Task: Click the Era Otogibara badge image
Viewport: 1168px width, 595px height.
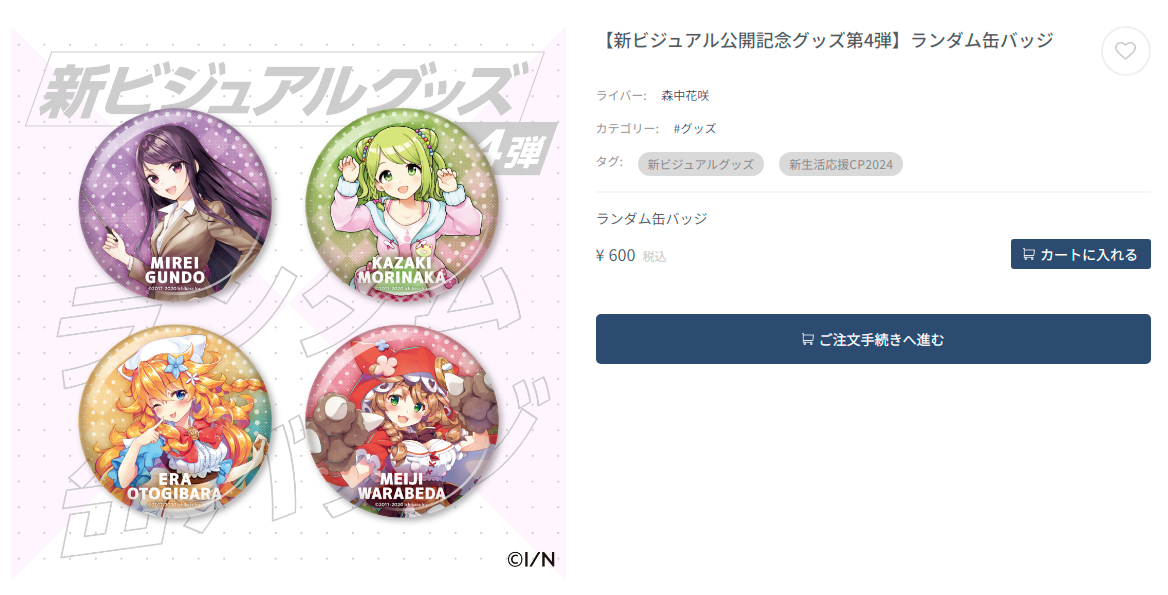Action: (176, 423)
